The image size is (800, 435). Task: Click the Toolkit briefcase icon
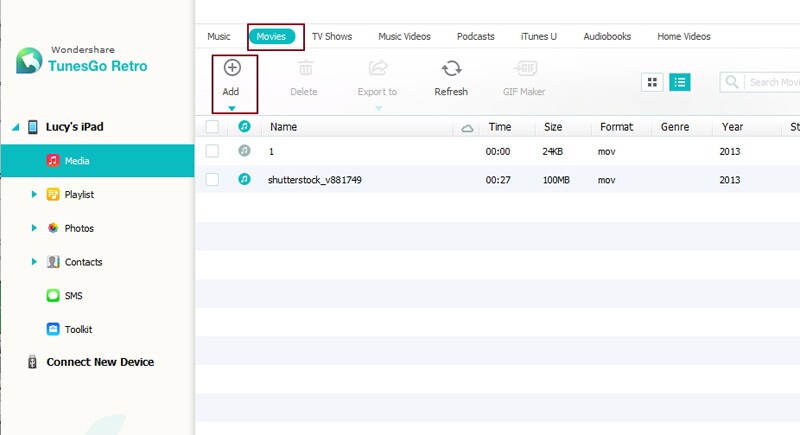point(53,329)
